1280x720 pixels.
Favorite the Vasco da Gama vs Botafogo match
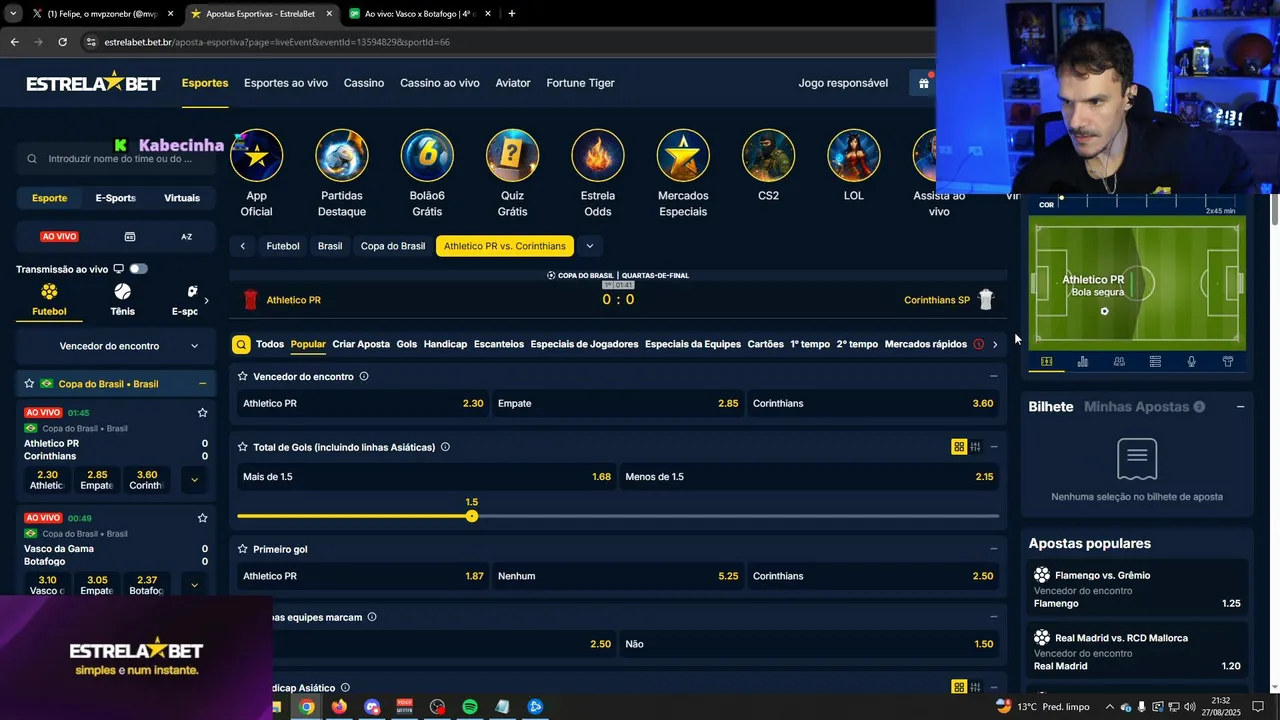[202, 518]
